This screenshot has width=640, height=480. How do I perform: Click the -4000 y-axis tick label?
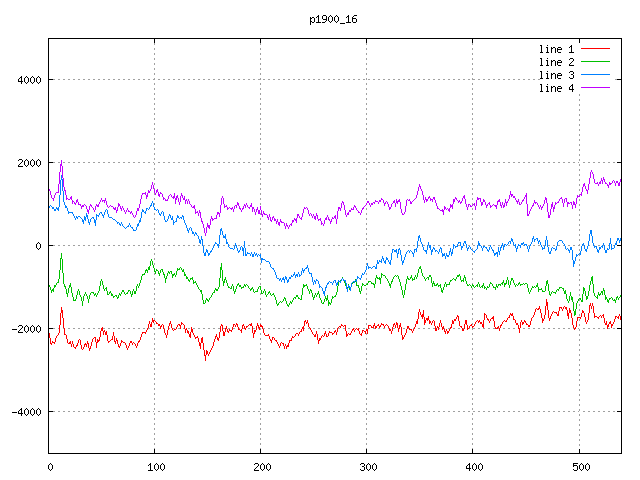click(25, 412)
